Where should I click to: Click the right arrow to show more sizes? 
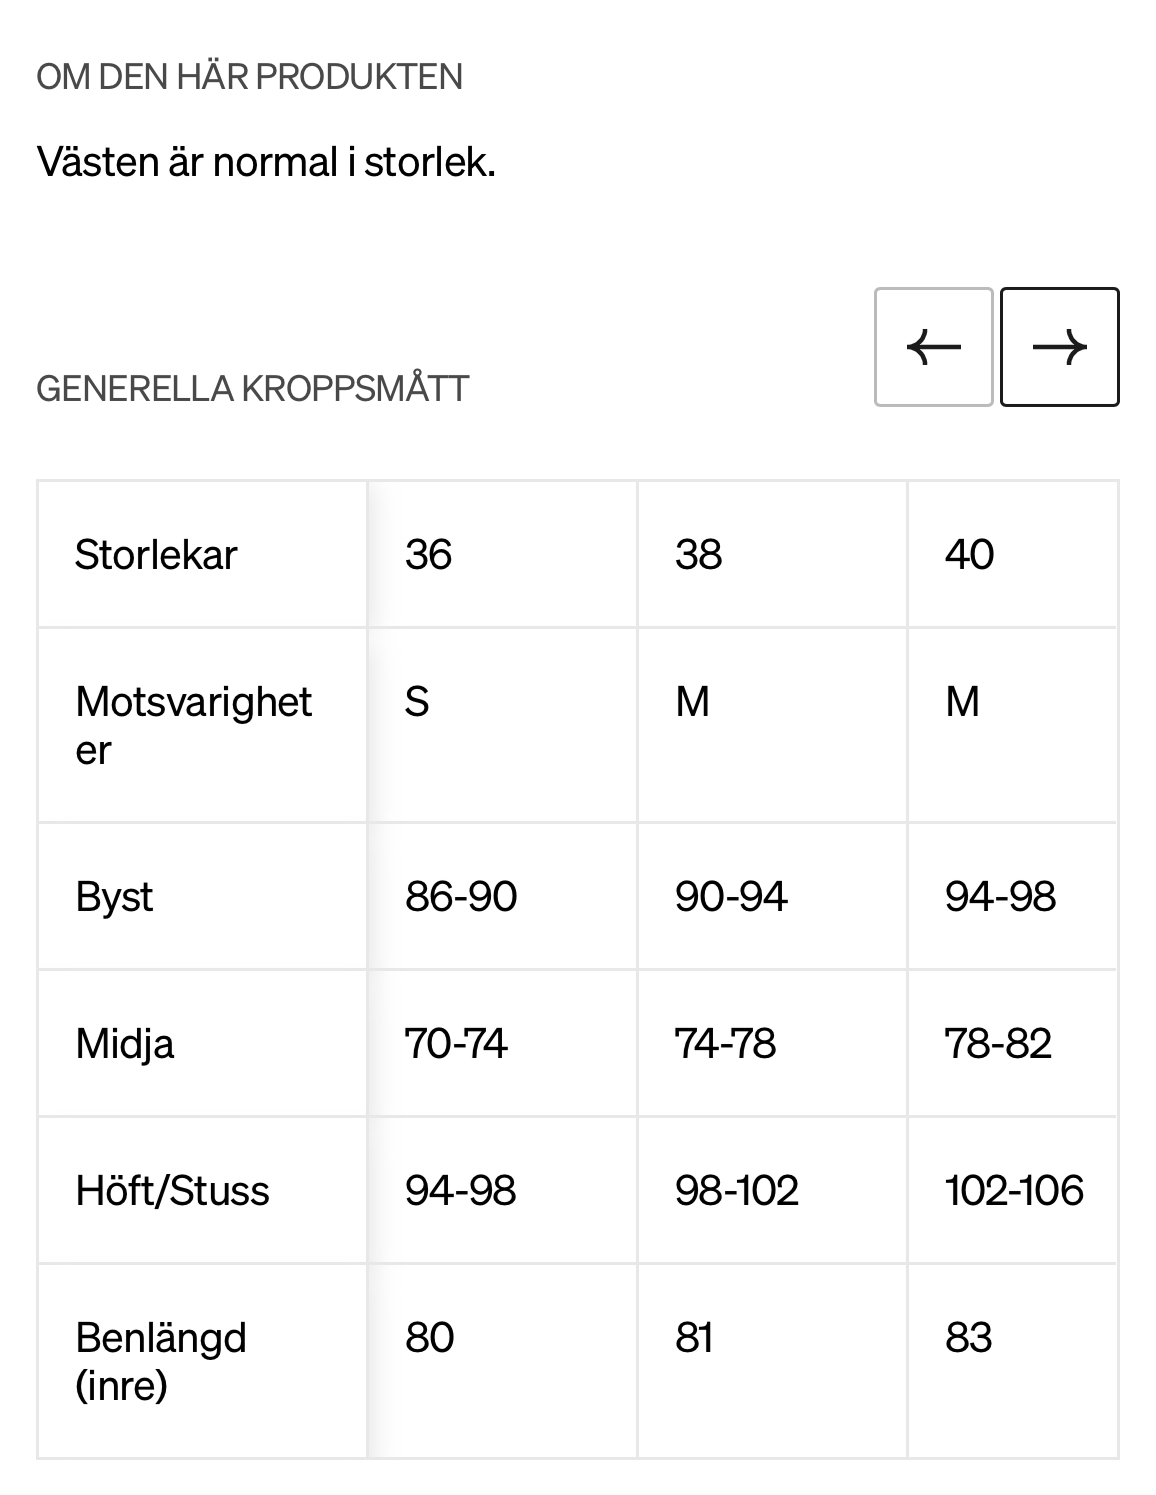pos(1059,347)
